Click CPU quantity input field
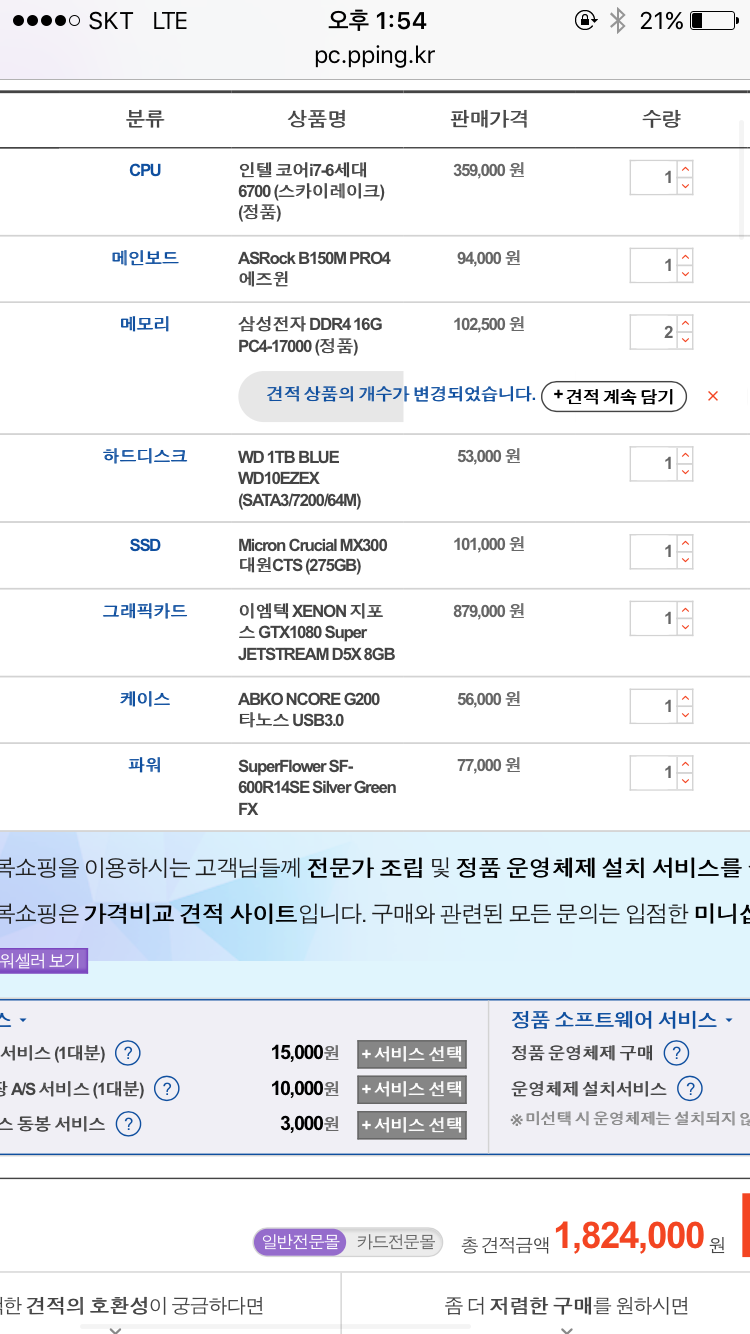This screenshot has width=750, height=1334. (654, 178)
